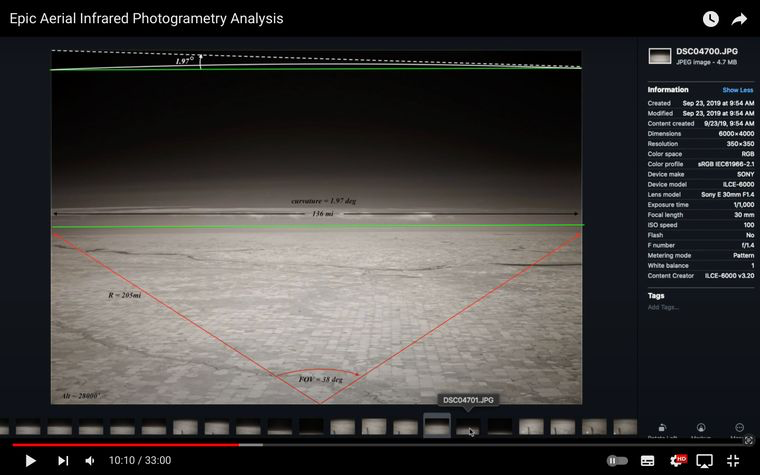
Task: Select the highlighted filmstrip thumbnail
Action: (436, 426)
